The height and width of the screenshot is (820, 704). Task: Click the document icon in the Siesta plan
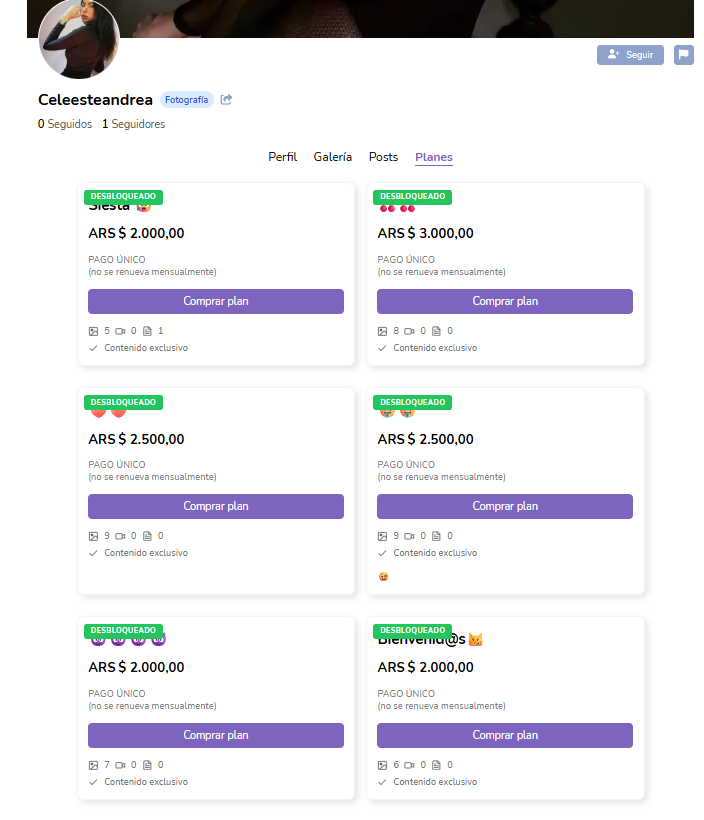click(147, 331)
